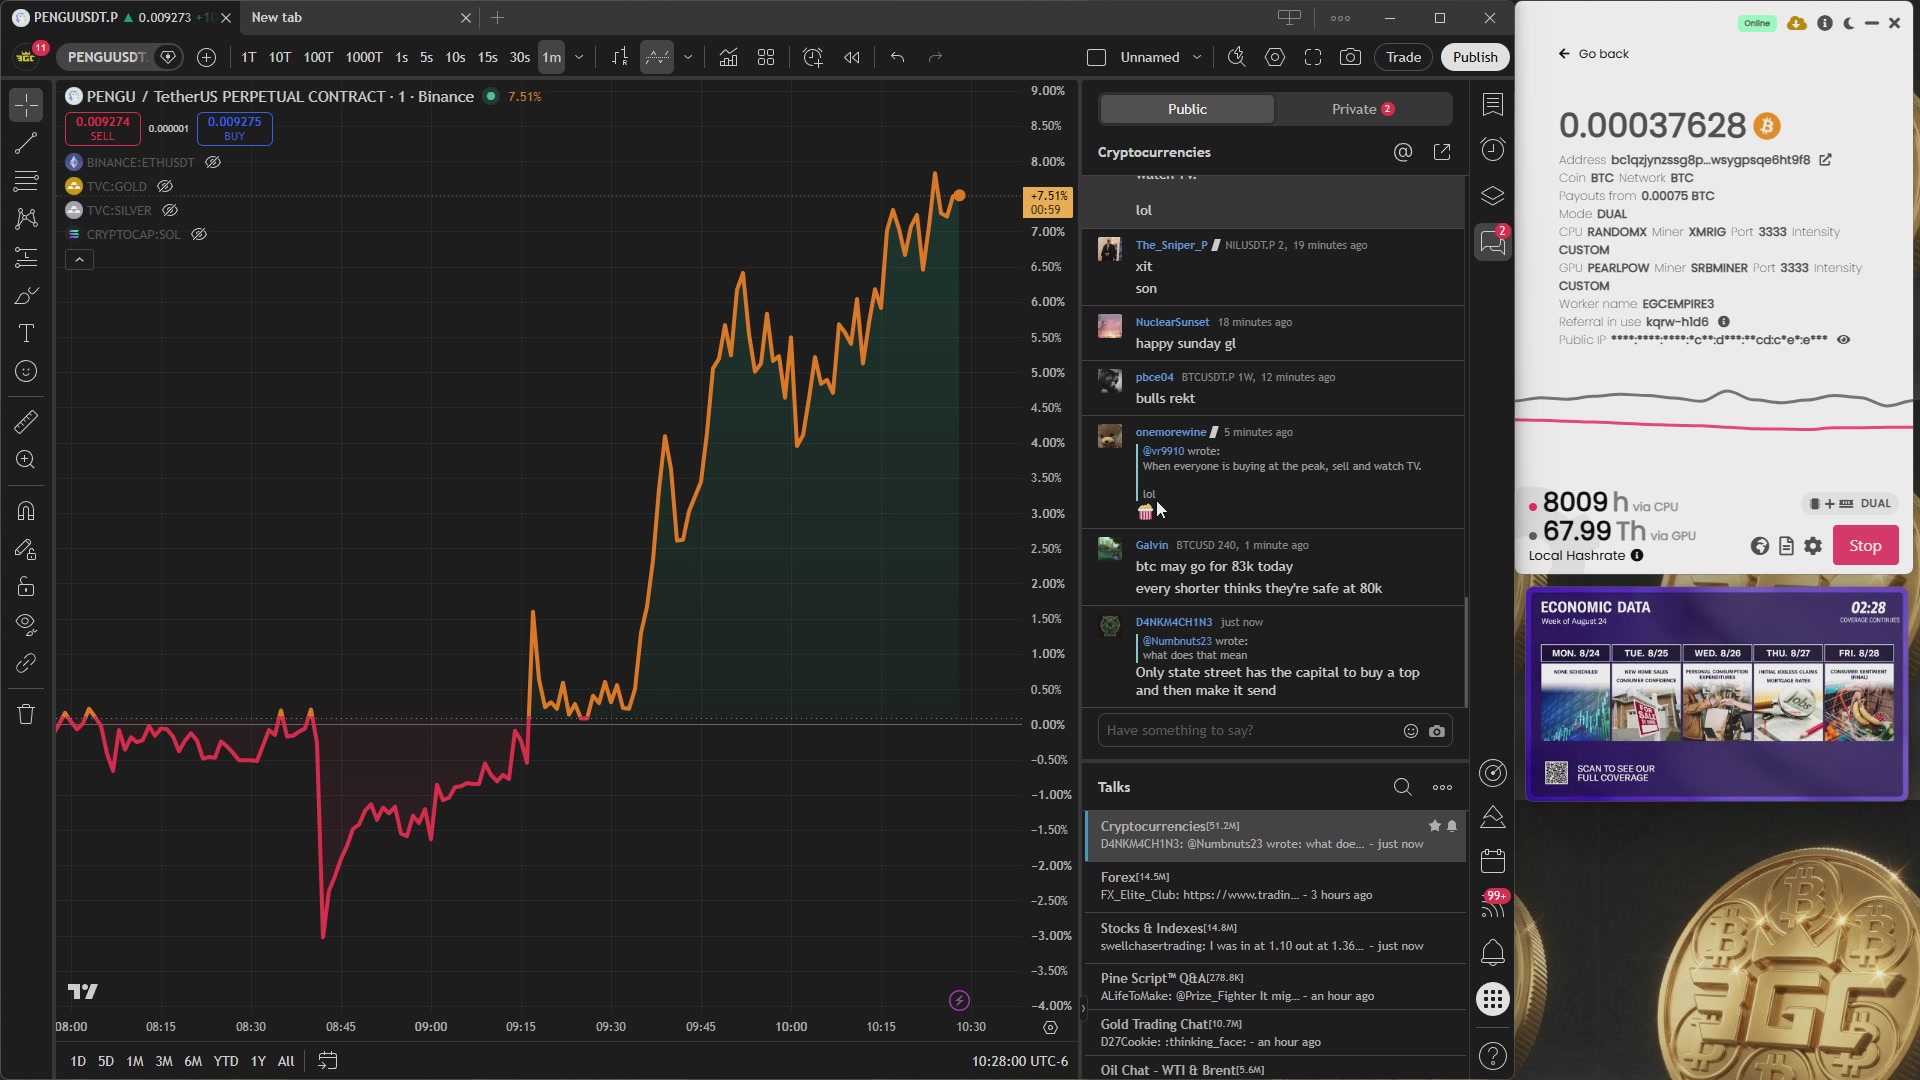The width and height of the screenshot is (1920, 1080).
Task: Select the text annotation tool
Action: pyautogui.click(x=26, y=333)
